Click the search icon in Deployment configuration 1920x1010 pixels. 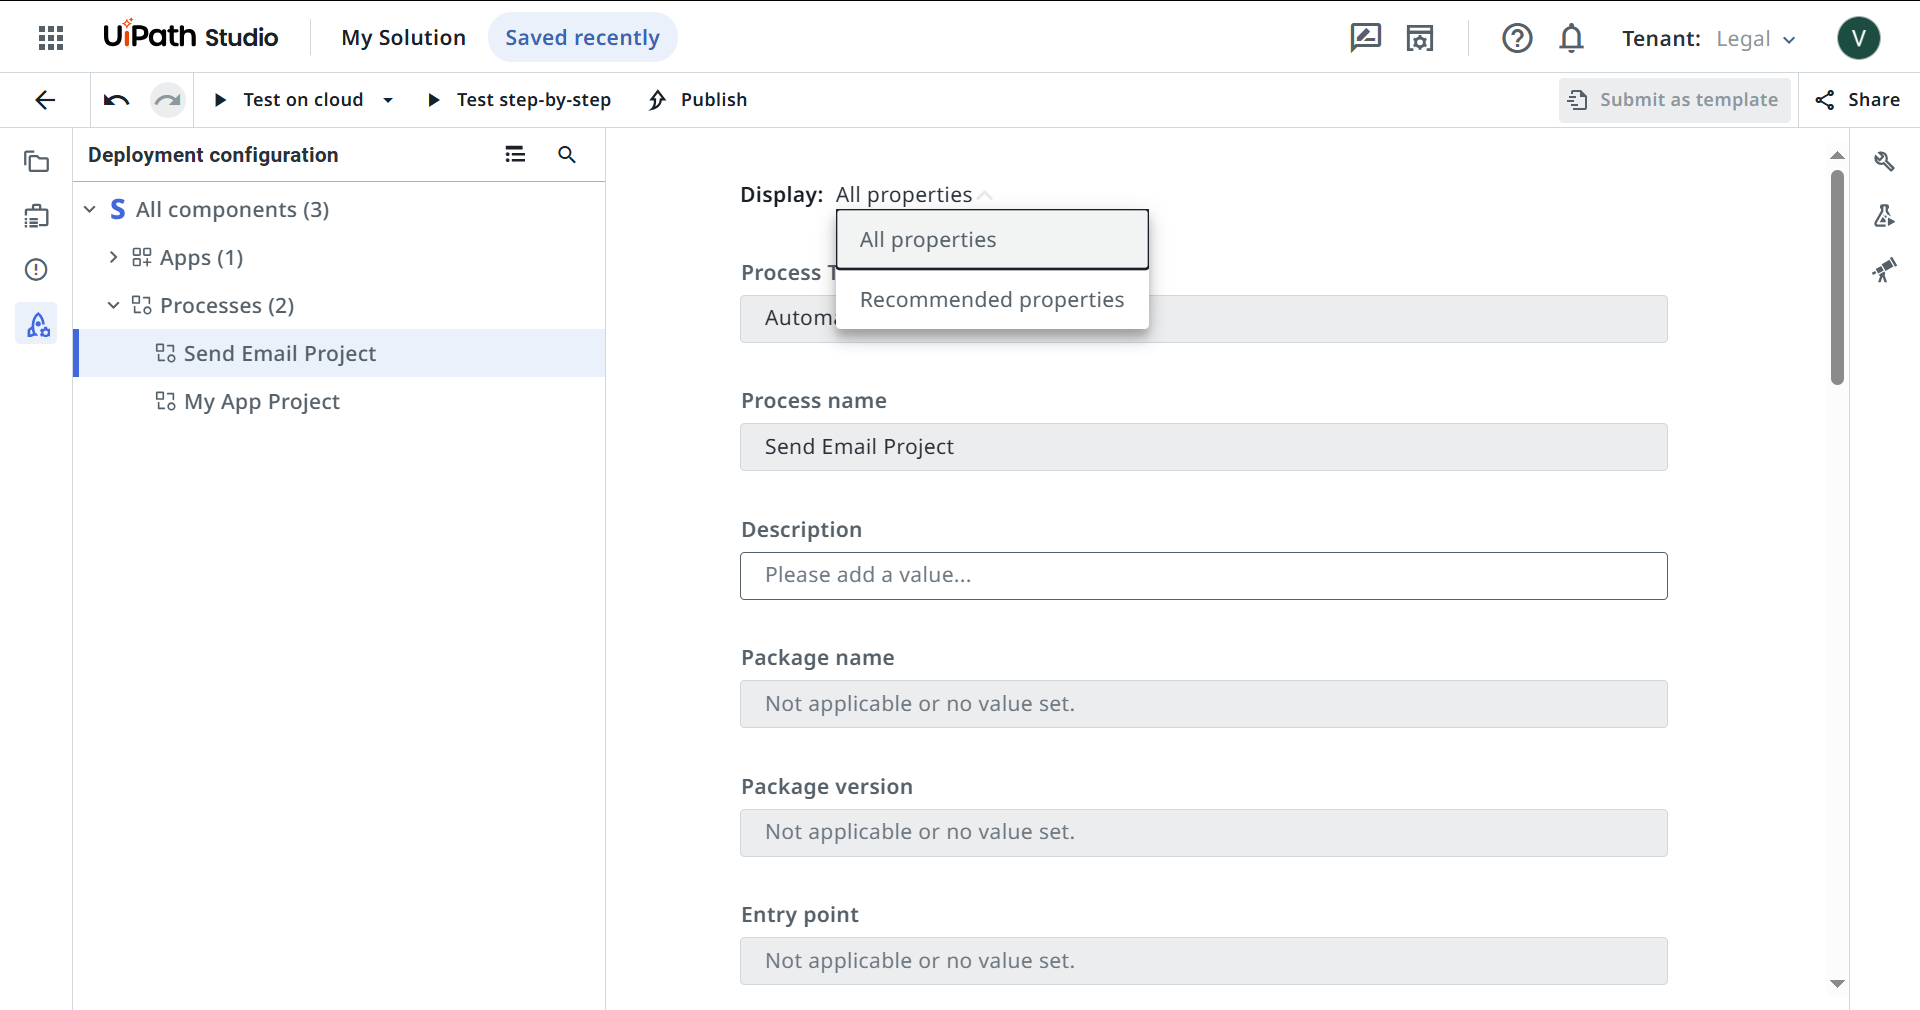[x=567, y=155]
